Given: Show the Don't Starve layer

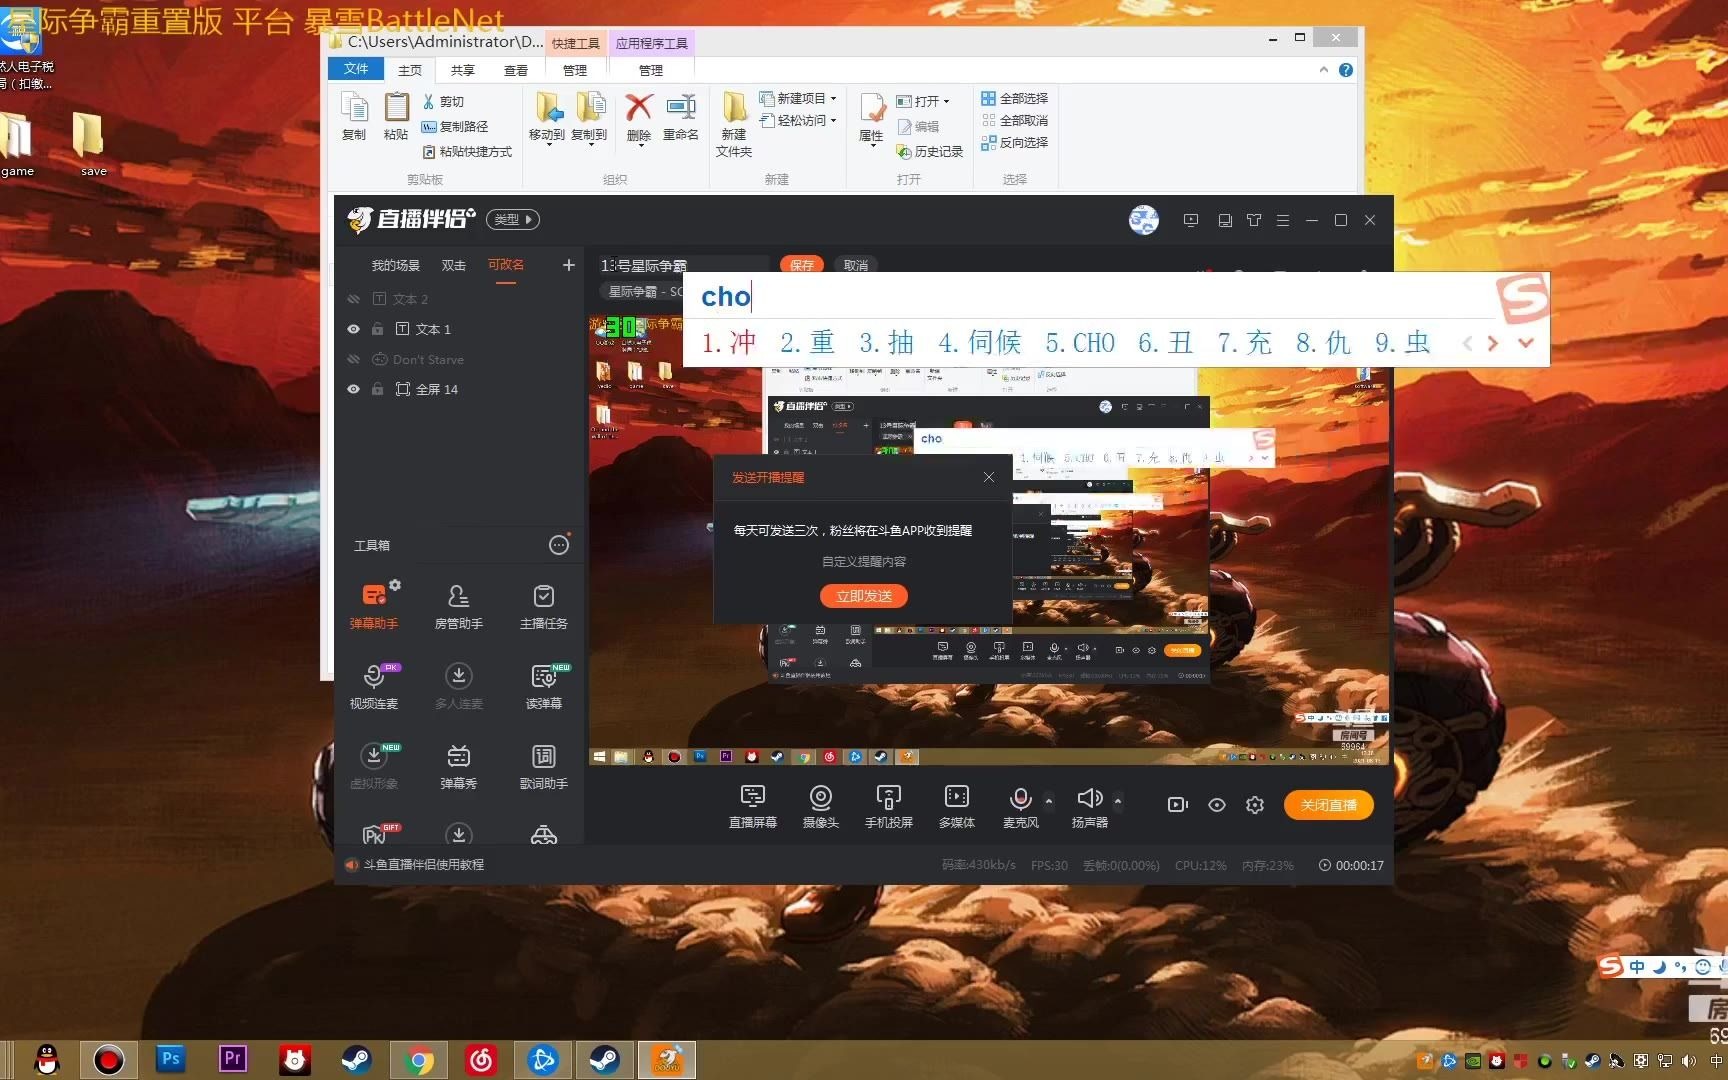Looking at the screenshot, I should coord(353,359).
